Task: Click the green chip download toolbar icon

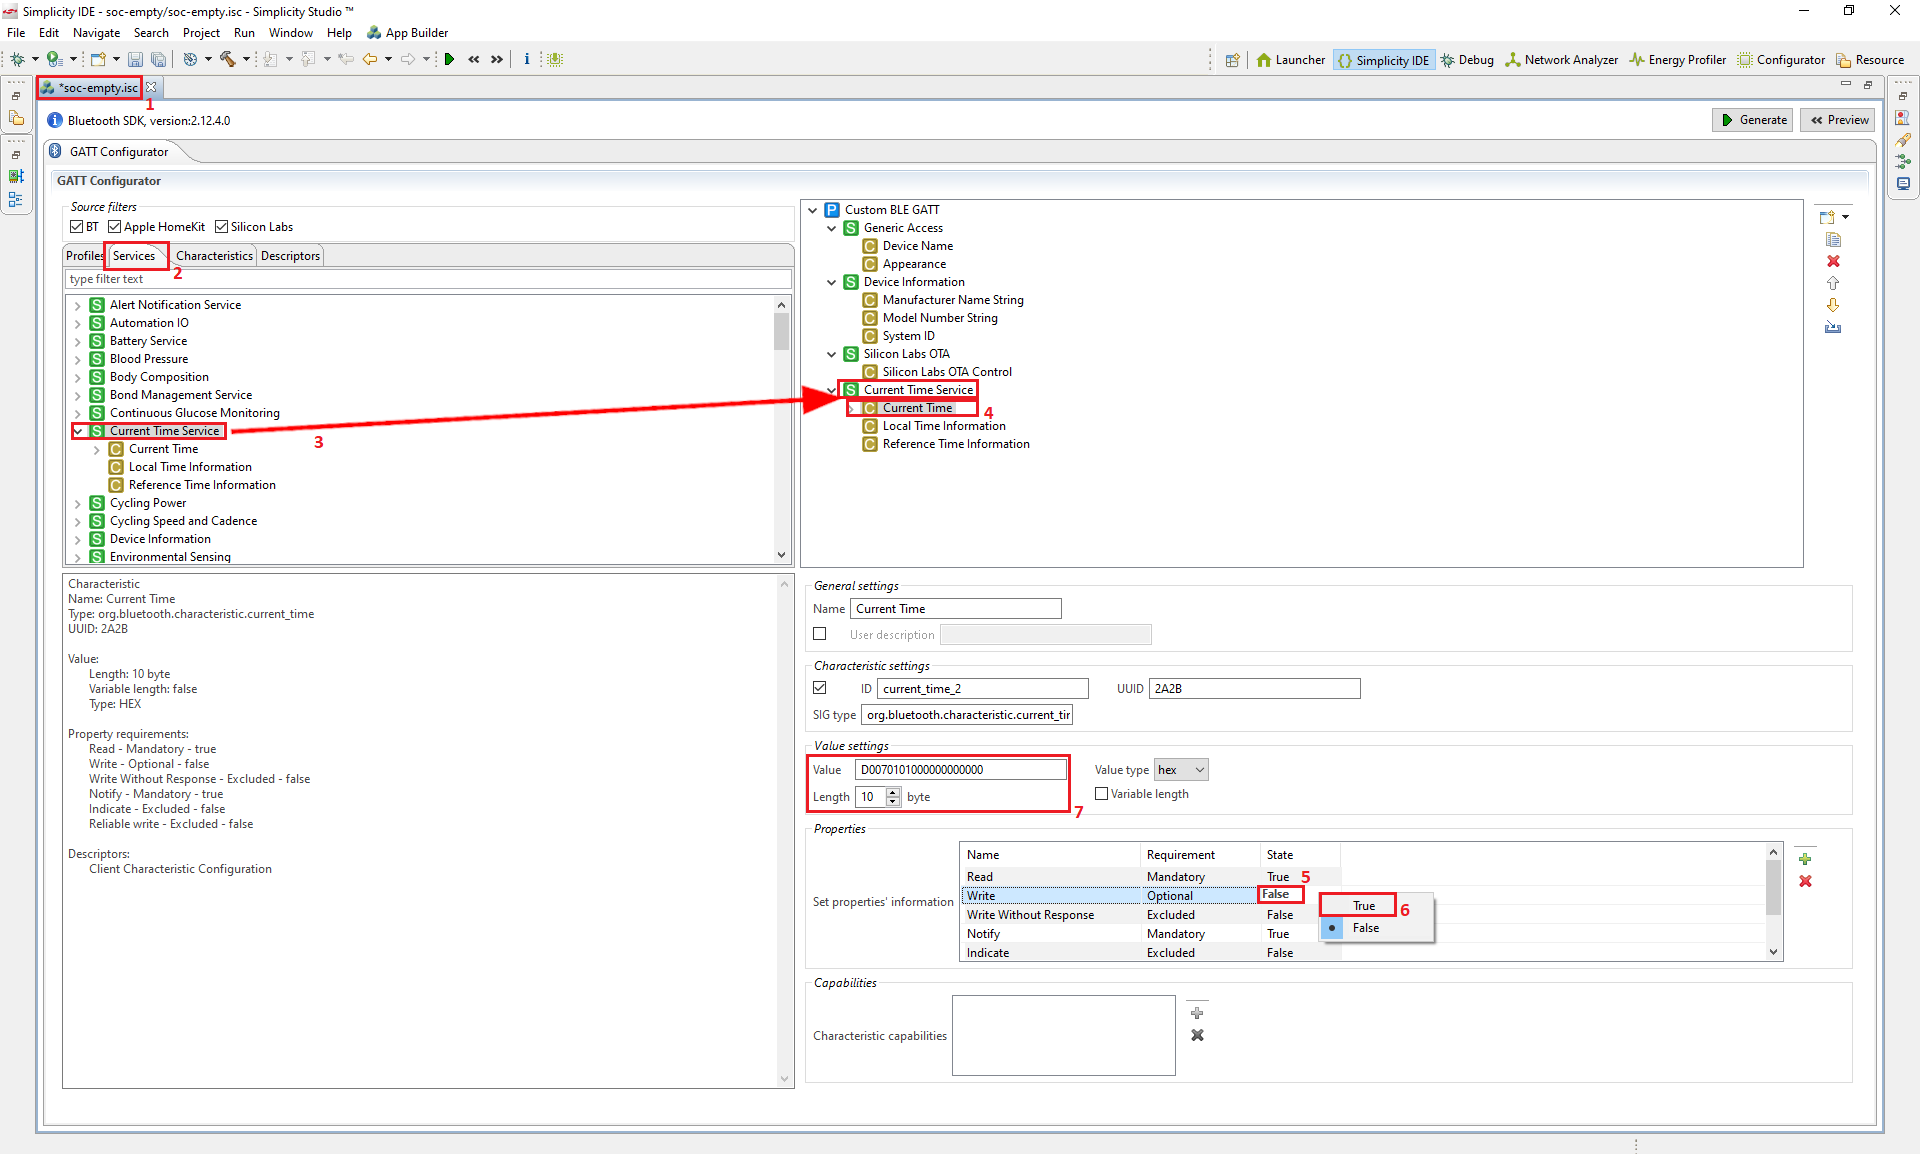Action: tap(555, 59)
